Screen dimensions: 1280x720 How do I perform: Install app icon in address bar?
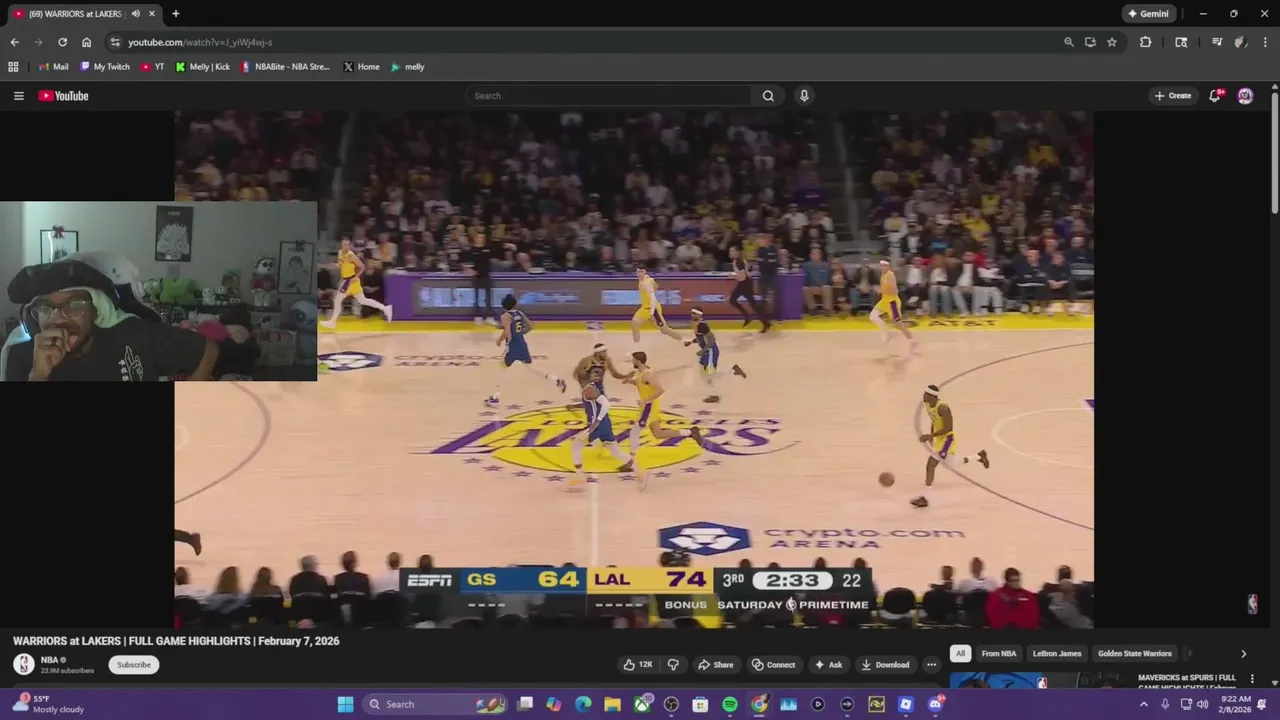pos(1090,42)
